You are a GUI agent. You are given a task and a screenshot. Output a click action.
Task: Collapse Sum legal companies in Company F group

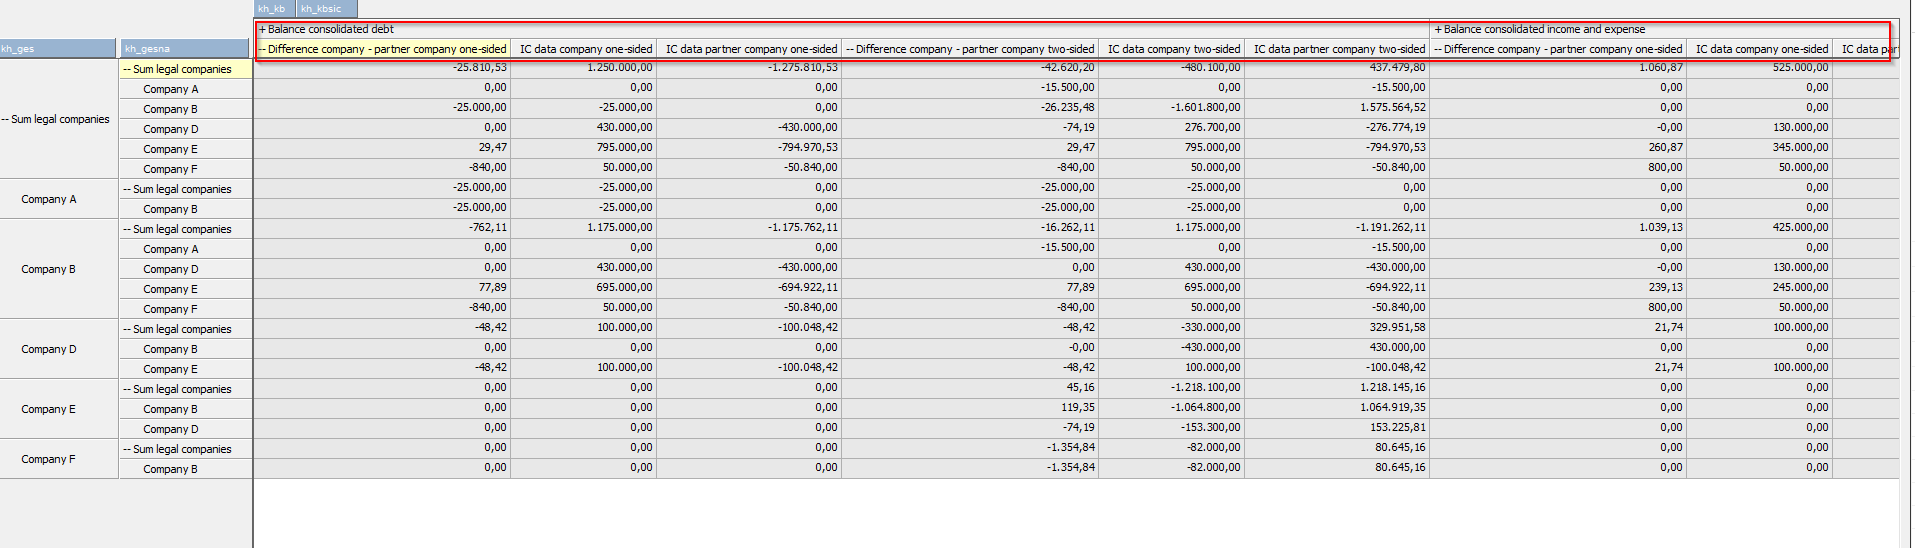[x=127, y=450]
